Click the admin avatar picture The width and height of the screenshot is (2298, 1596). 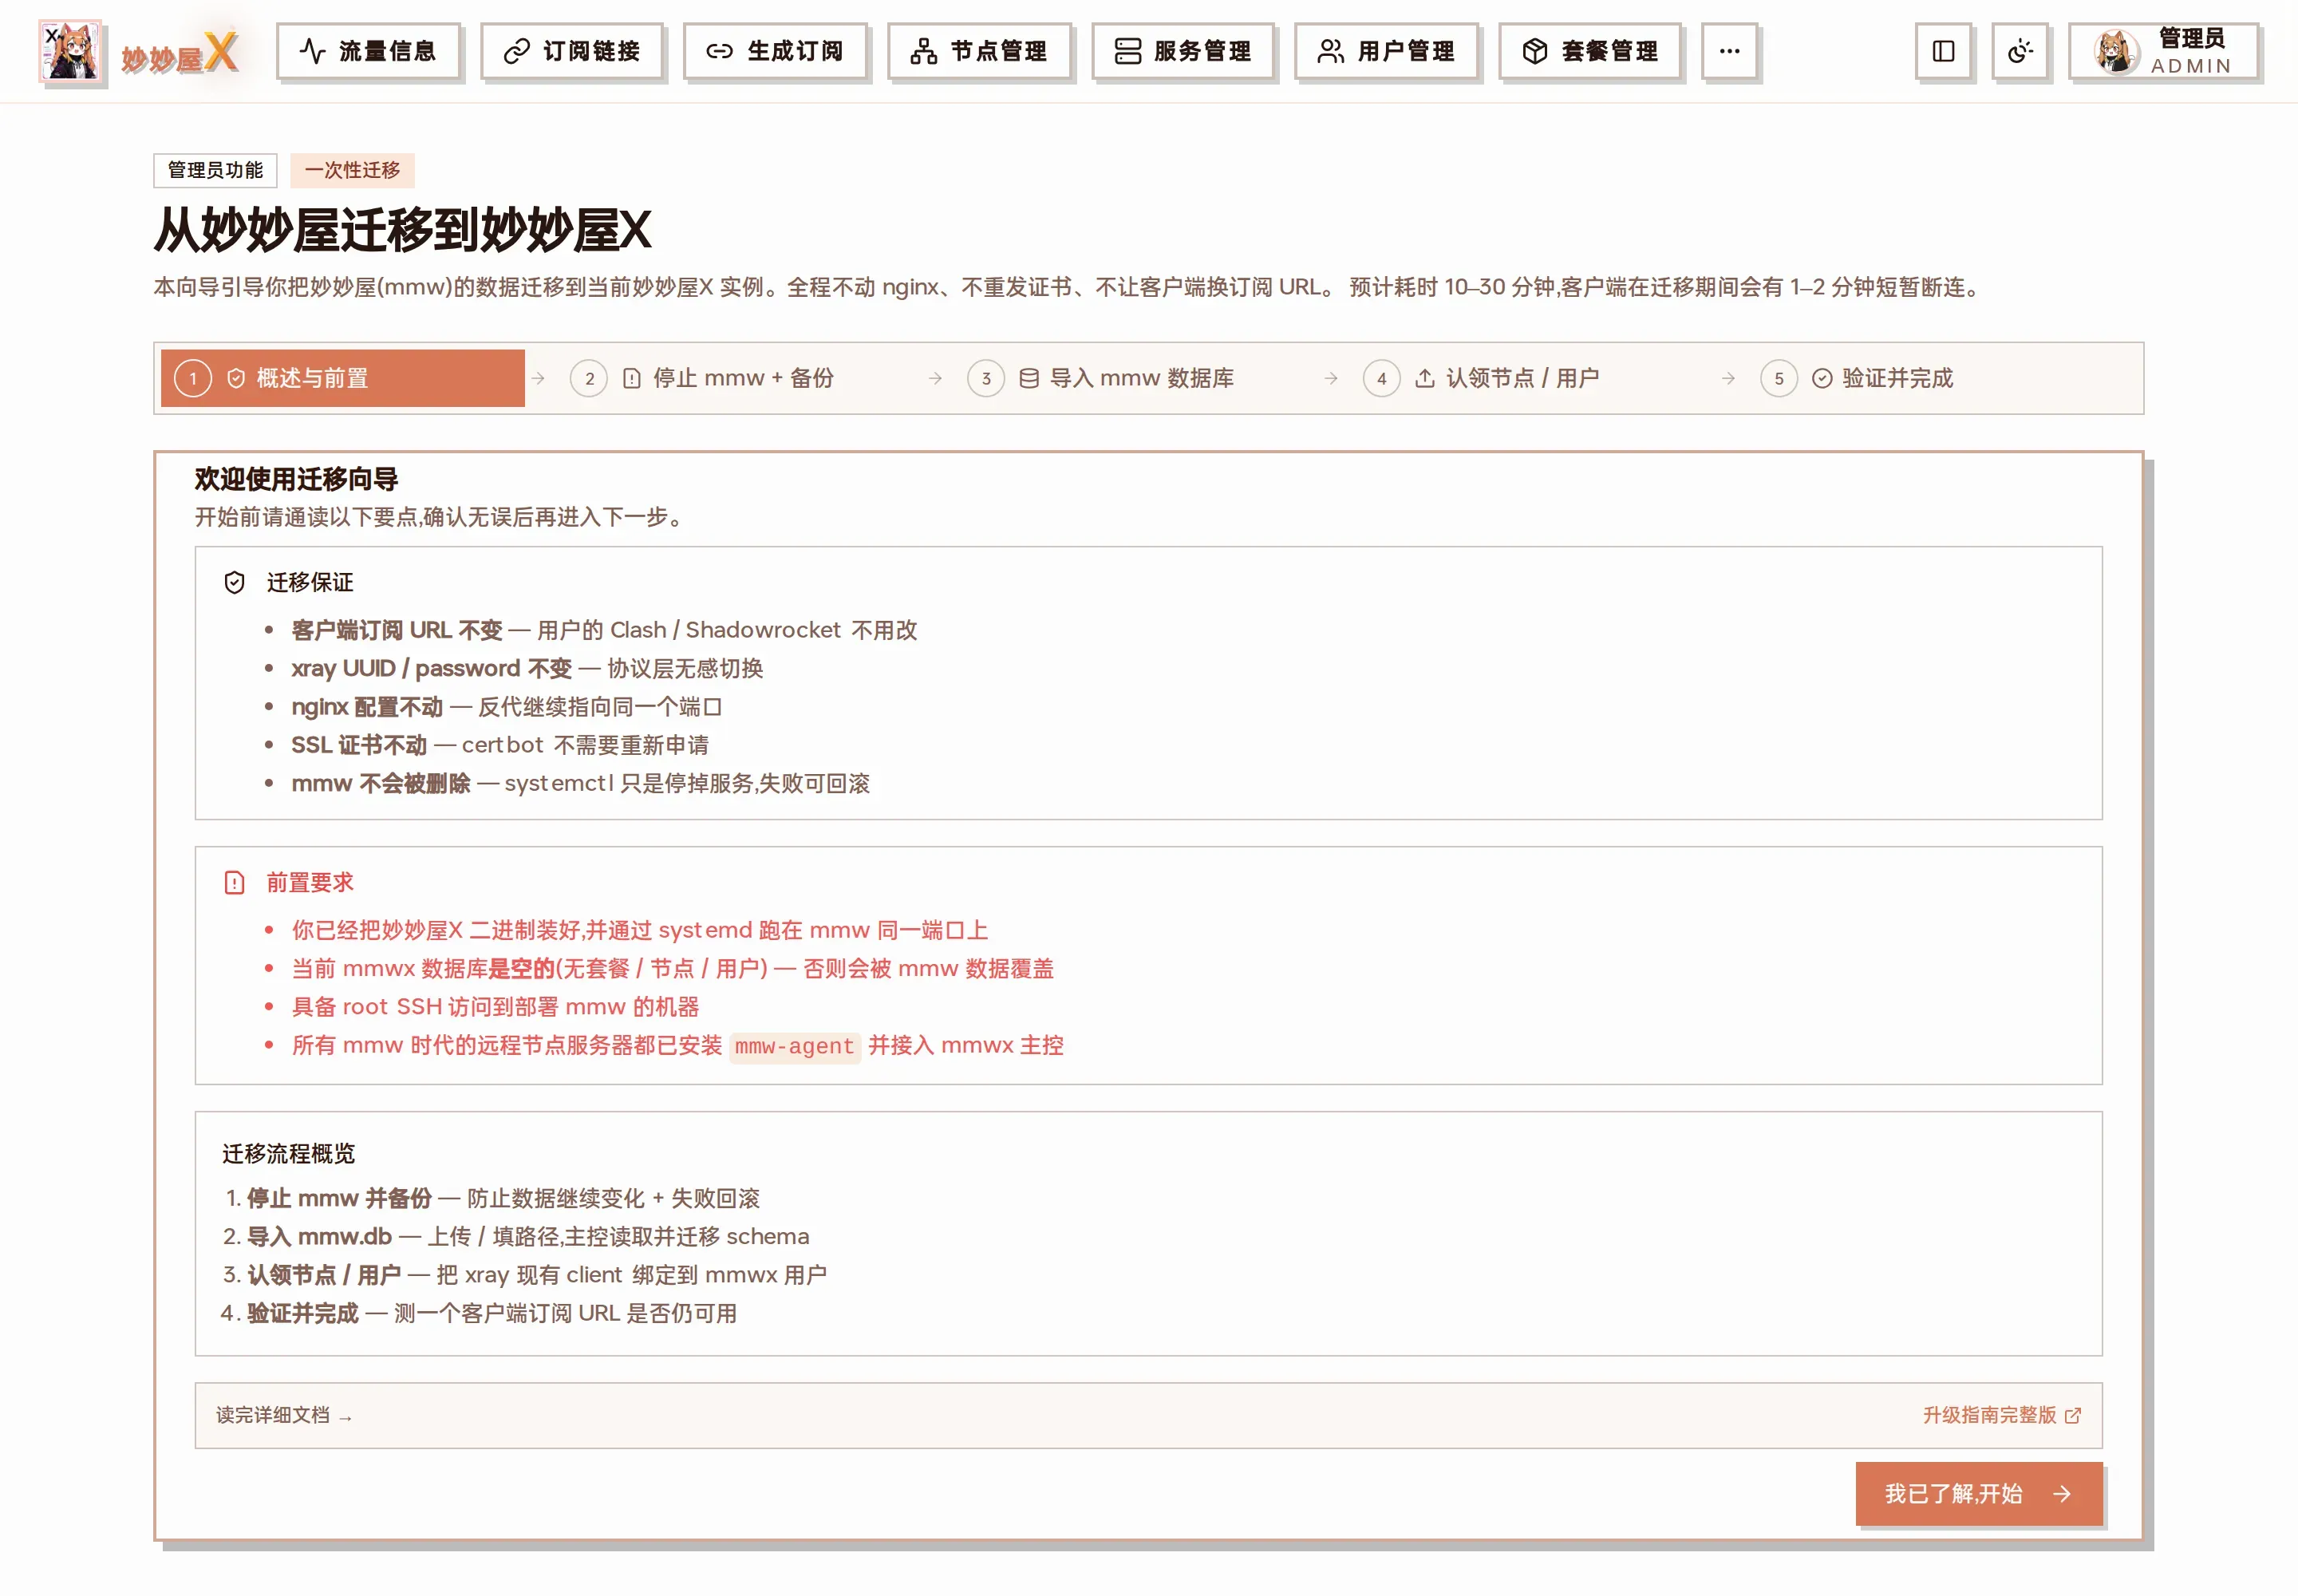point(2115,51)
